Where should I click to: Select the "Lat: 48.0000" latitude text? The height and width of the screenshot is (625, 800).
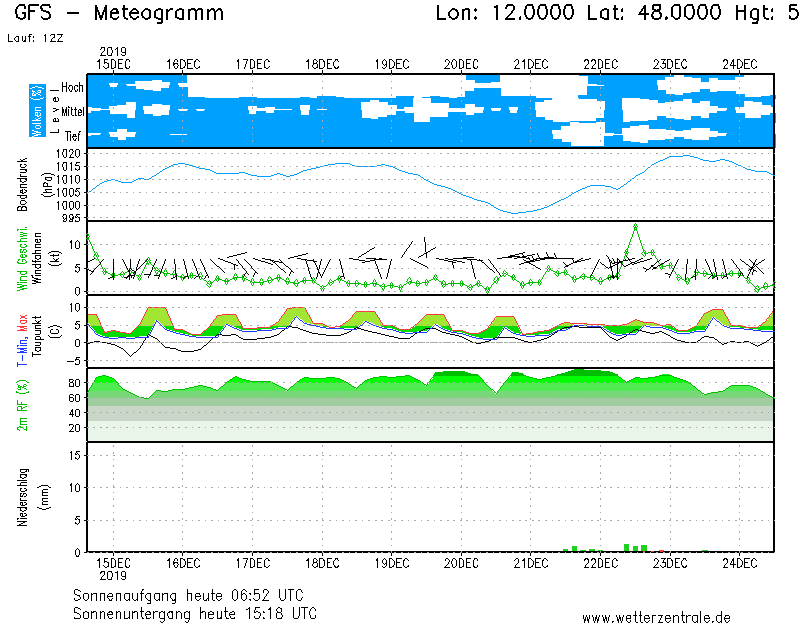pyautogui.click(x=654, y=13)
